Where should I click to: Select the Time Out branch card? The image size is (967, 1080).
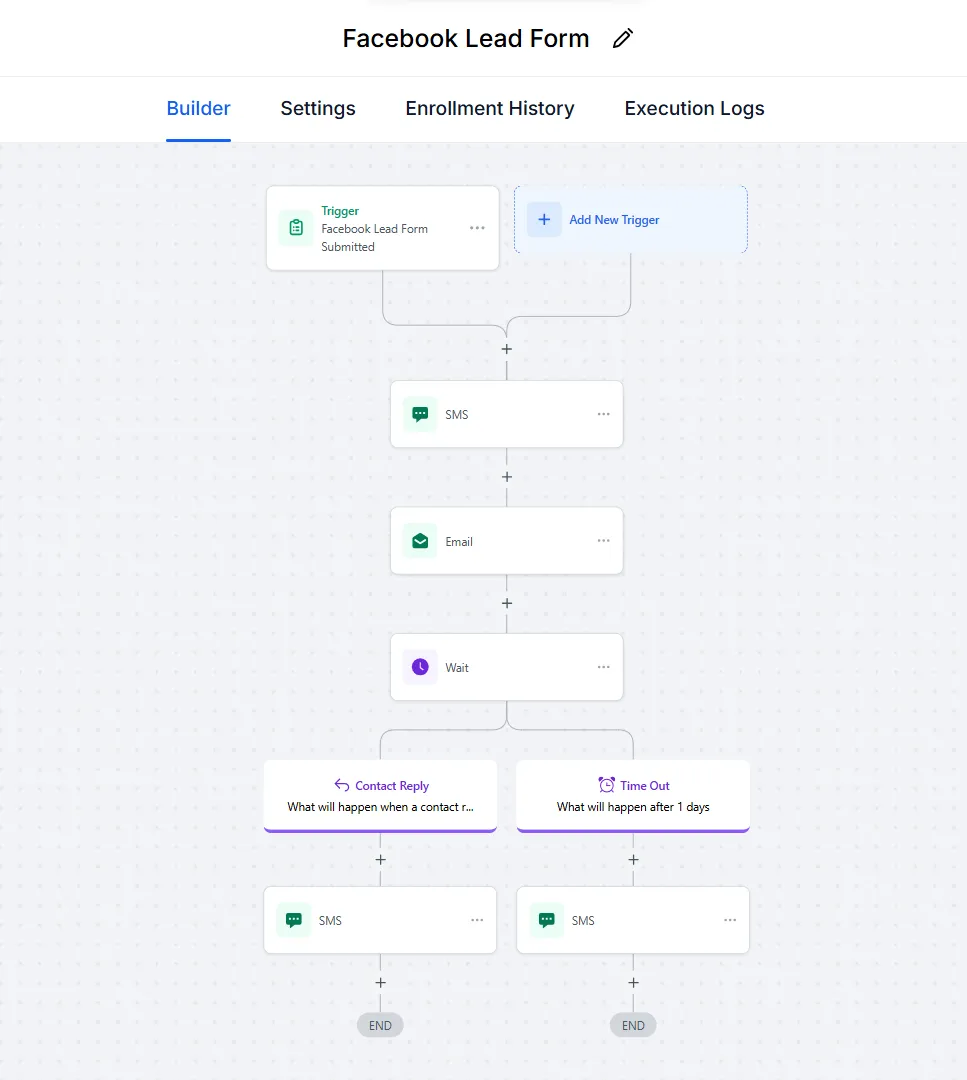click(x=633, y=795)
